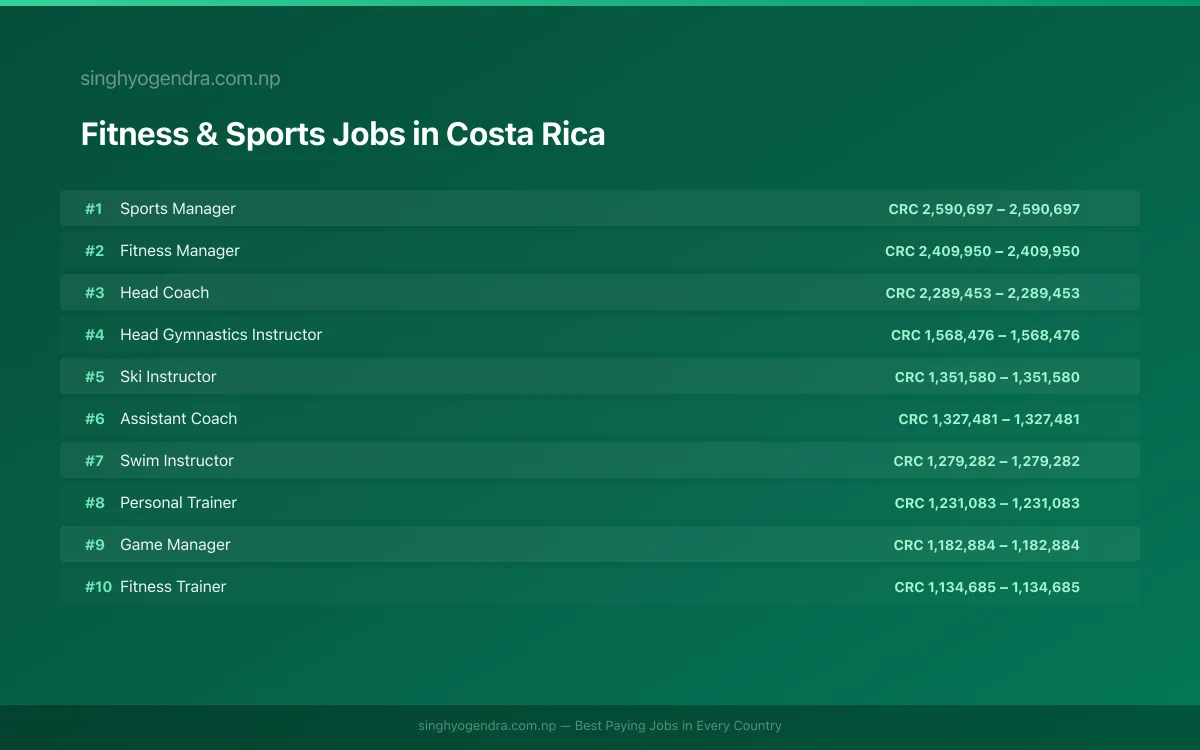Click salary CRC 1,327,481 – 1,327,481
Viewport: 1200px width, 750px height.
989,419
